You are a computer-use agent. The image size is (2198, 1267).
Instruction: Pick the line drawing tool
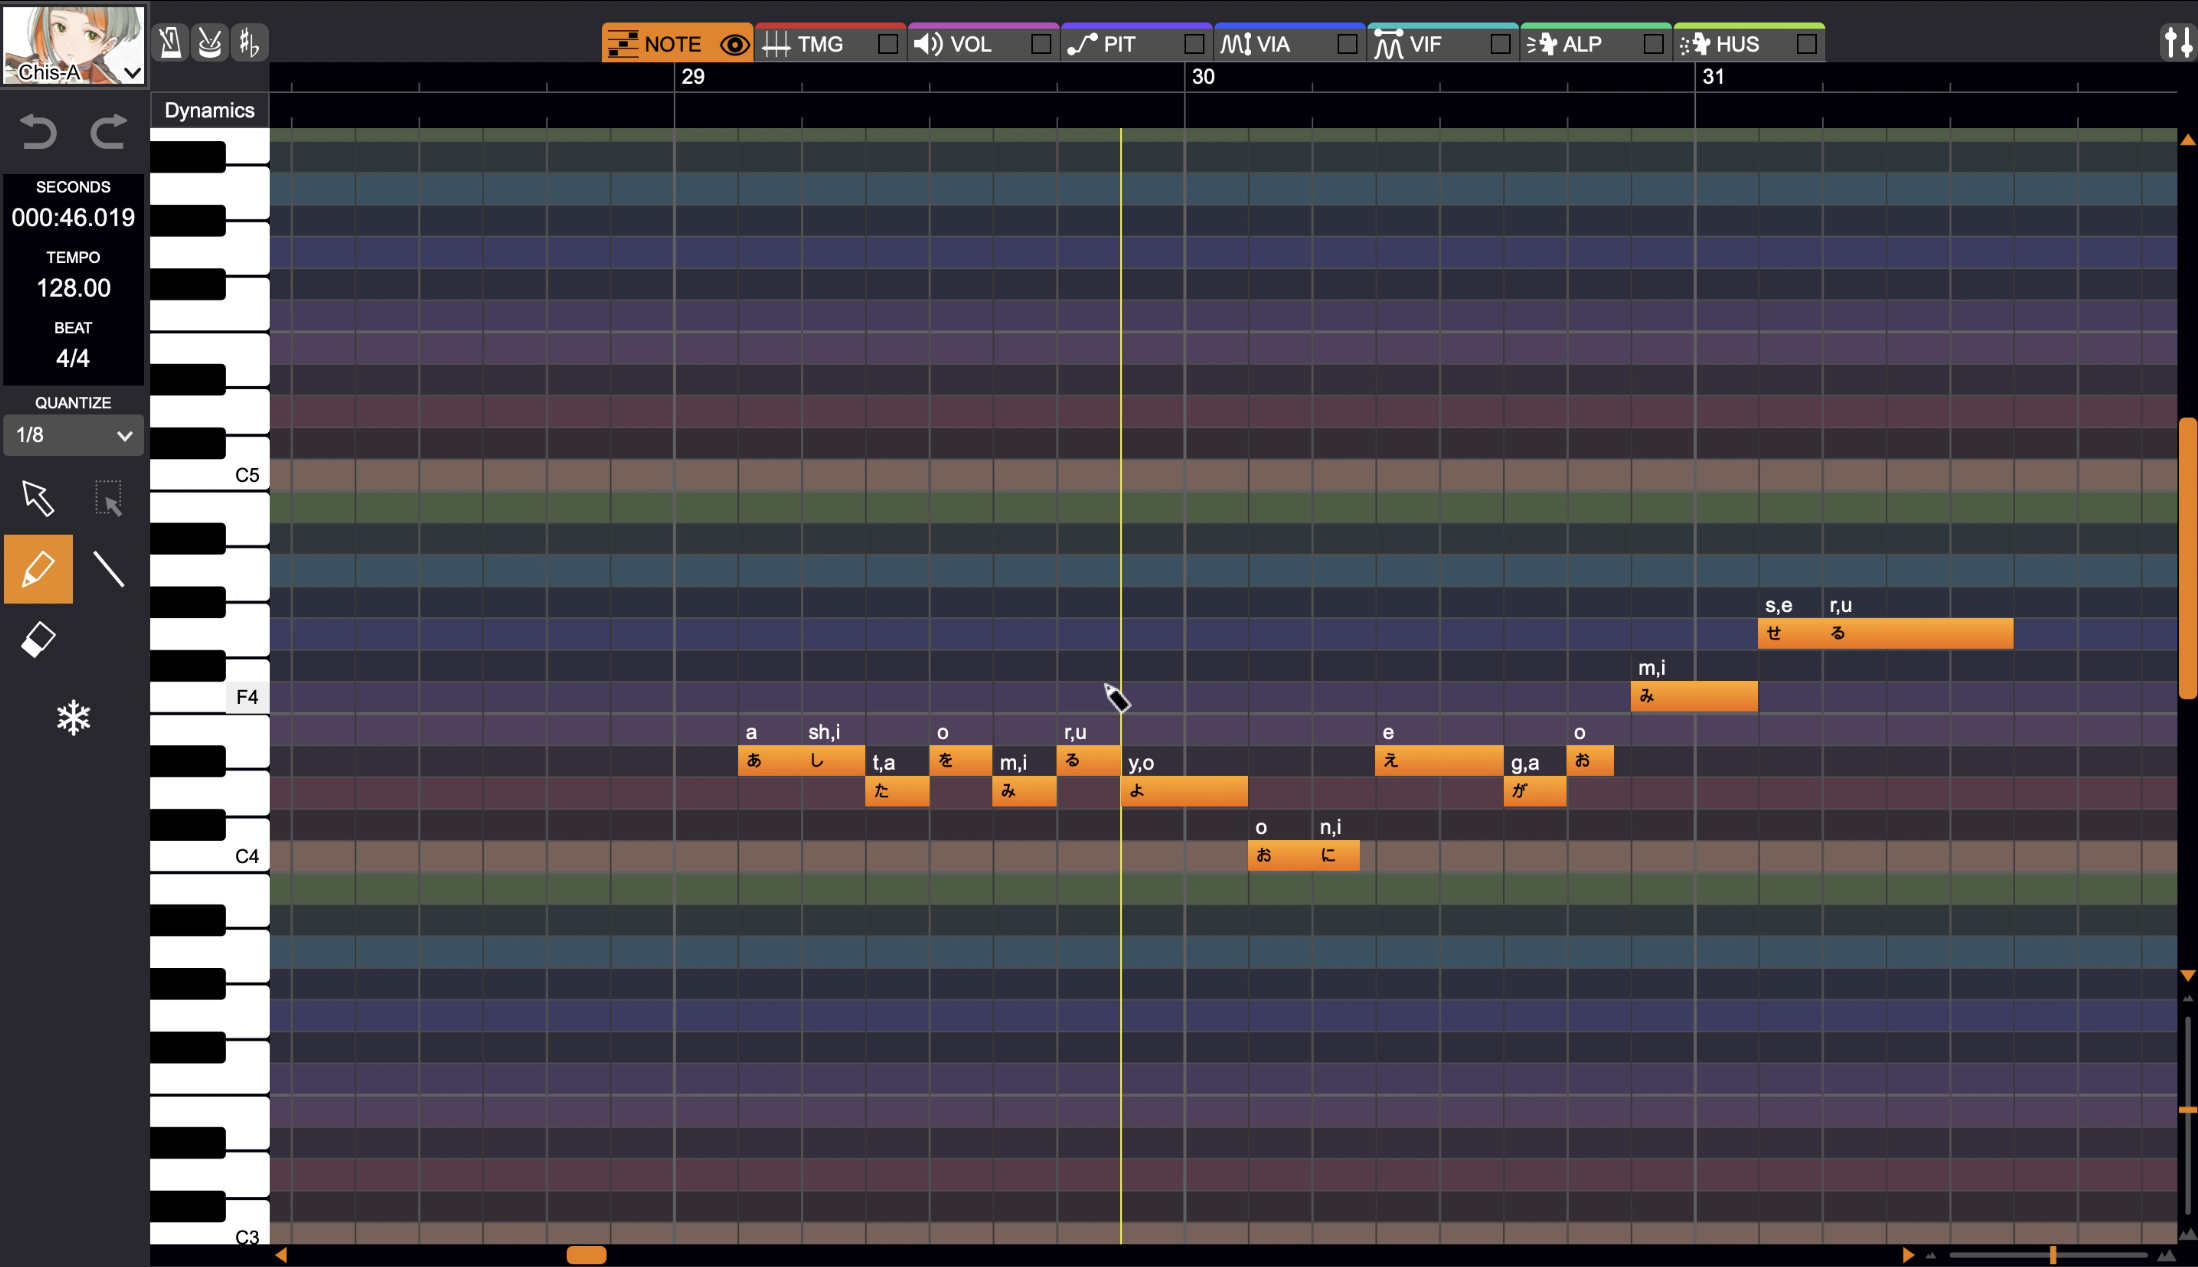click(108, 569)
